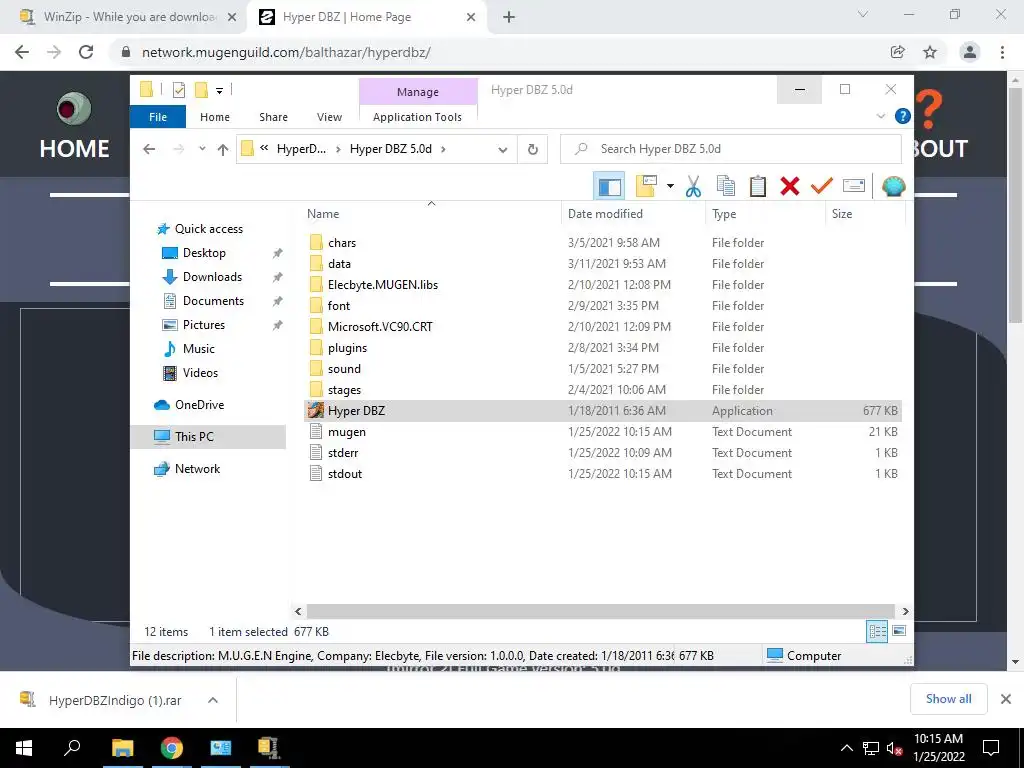Click the red X Delete icon
This screenshot has width=1024, height=768.
tap(790, 187)
